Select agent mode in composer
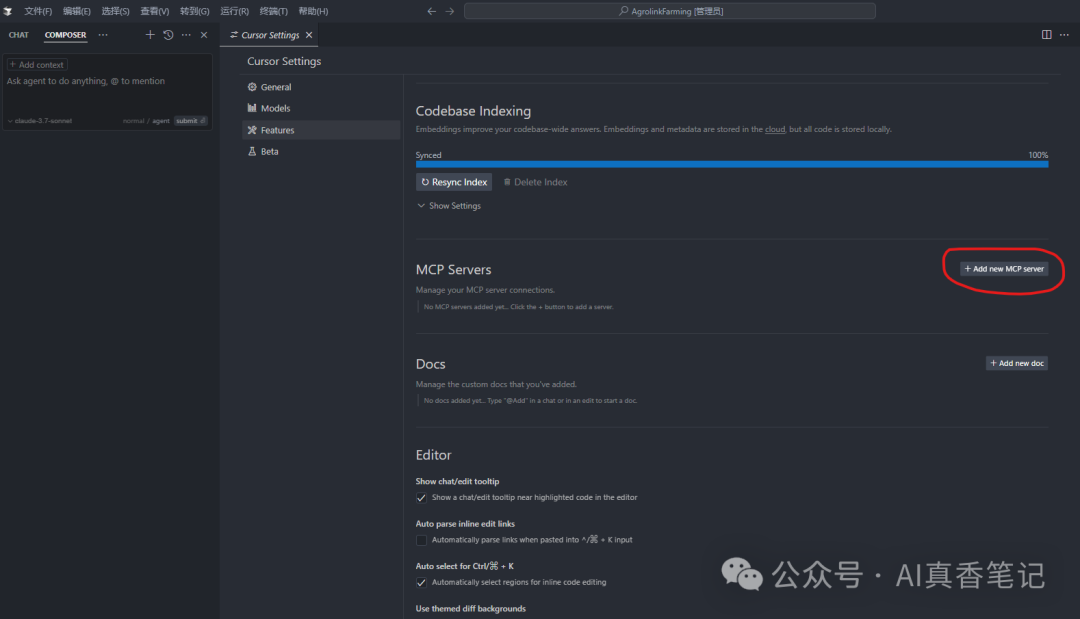The width and height of the screenshot is (1080, 619). click(160, 121)
